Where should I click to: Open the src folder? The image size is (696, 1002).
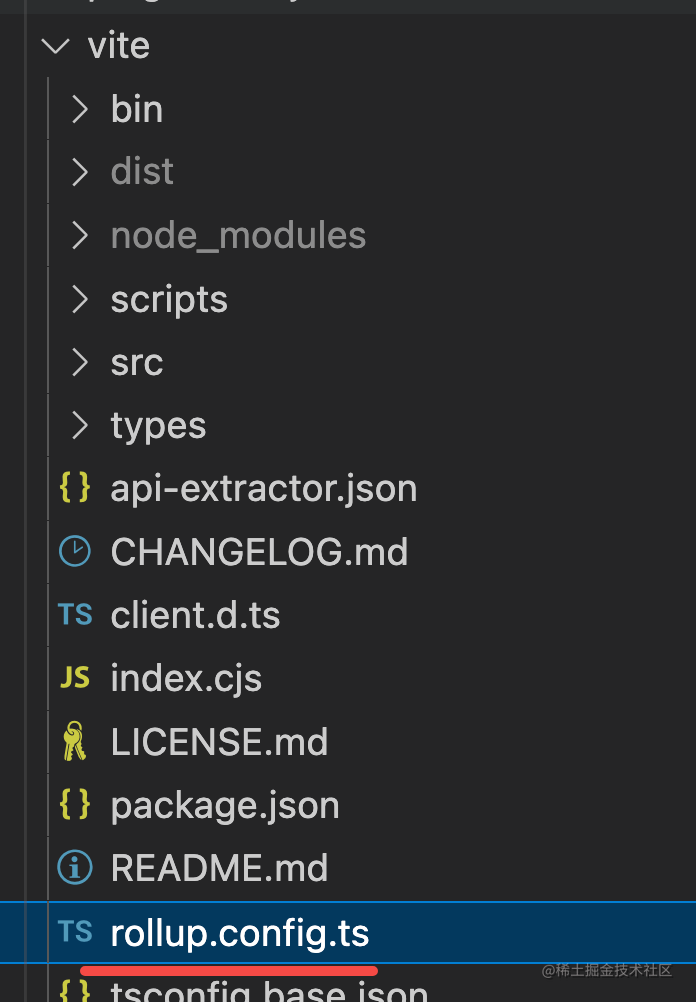(x=136, y=362)
